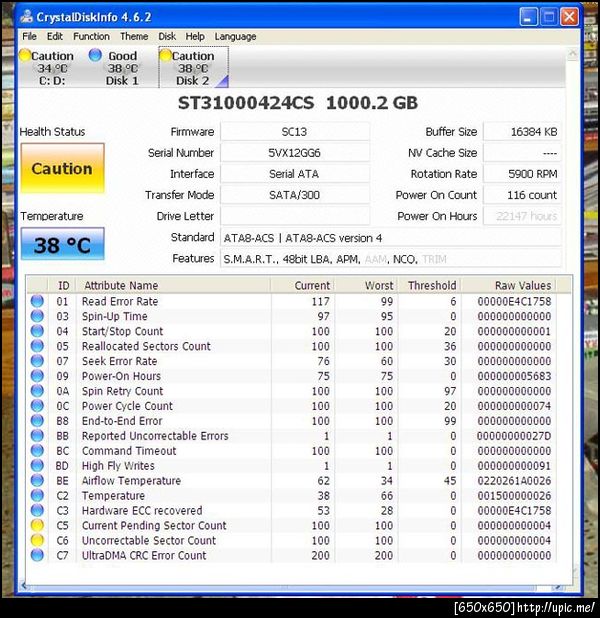Click blue status icon for Command Timeout
The height and width of the screenshot is (618, 600).
(37, 451)
